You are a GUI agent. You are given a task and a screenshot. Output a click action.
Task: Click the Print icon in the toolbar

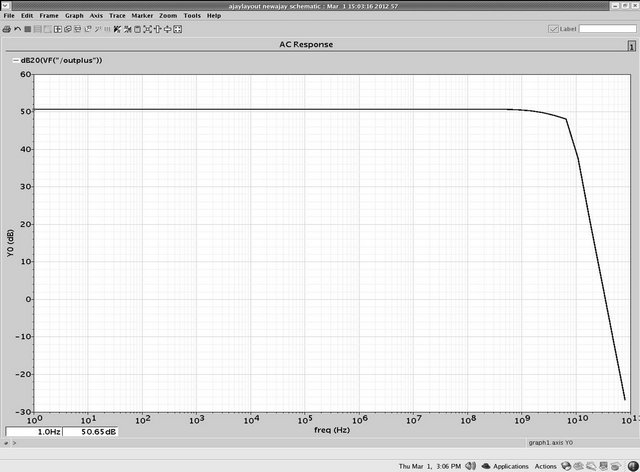pyautogui.click(x=7, y=29)
